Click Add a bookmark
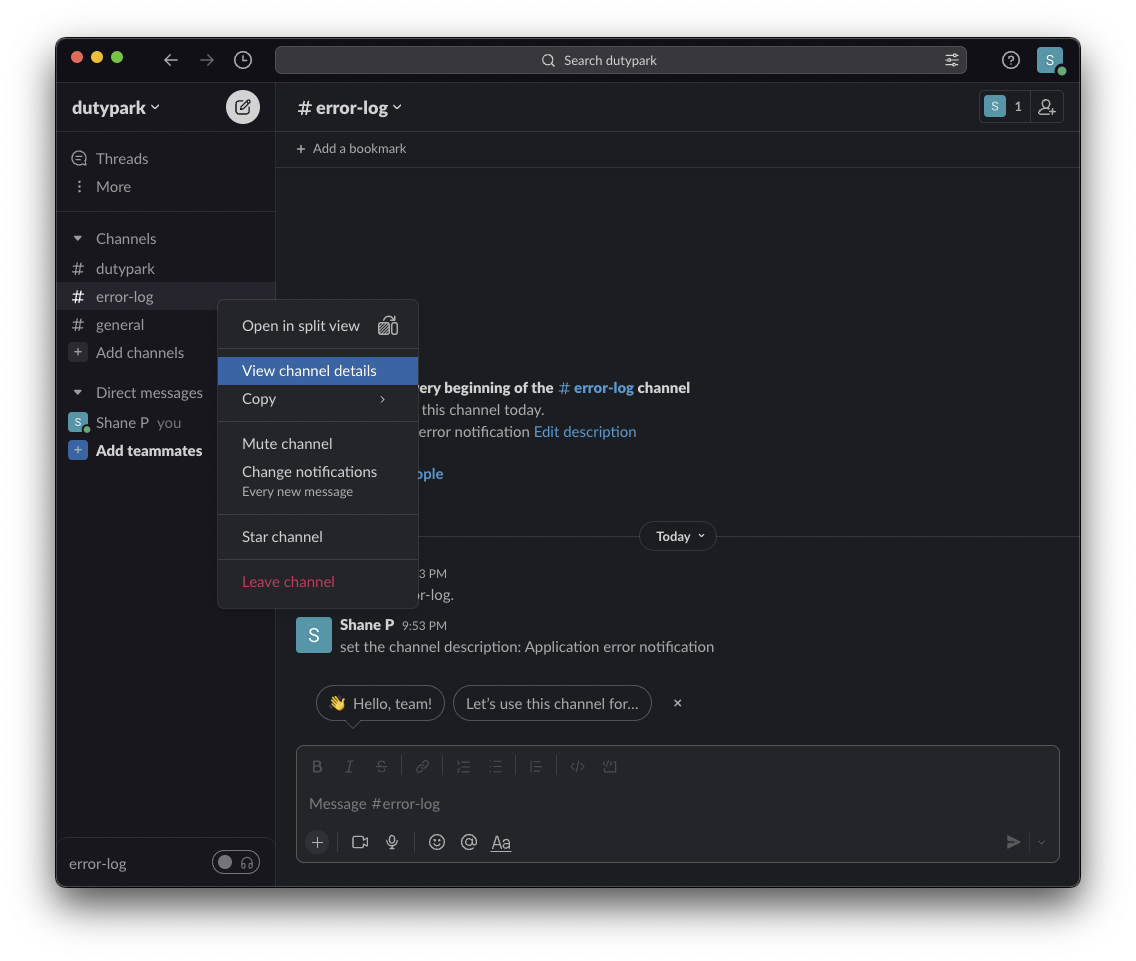The height and width of the screenshot is (961, 1136). coord(351,149)
